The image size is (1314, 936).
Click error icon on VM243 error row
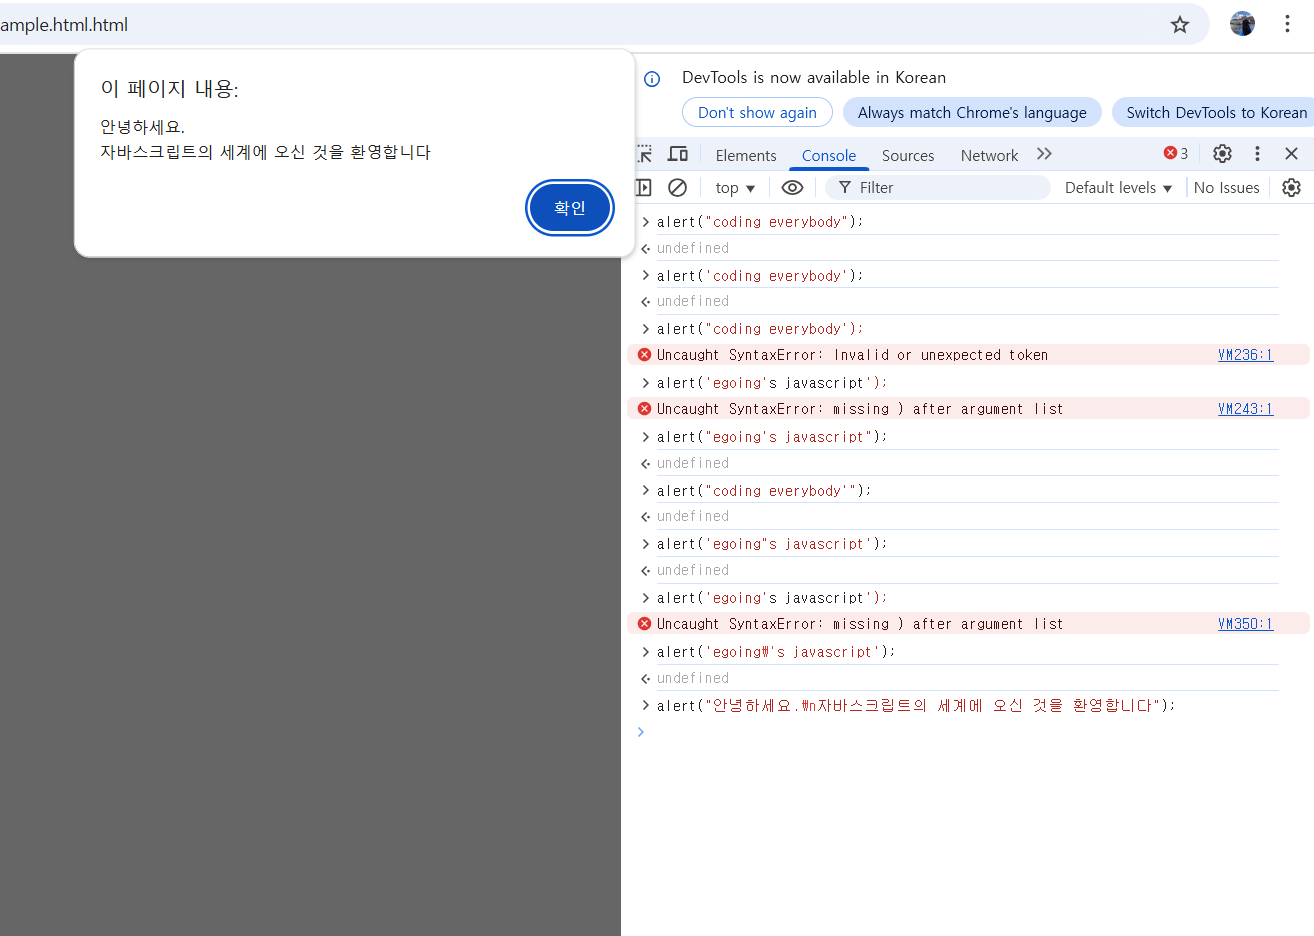(644, 408)
